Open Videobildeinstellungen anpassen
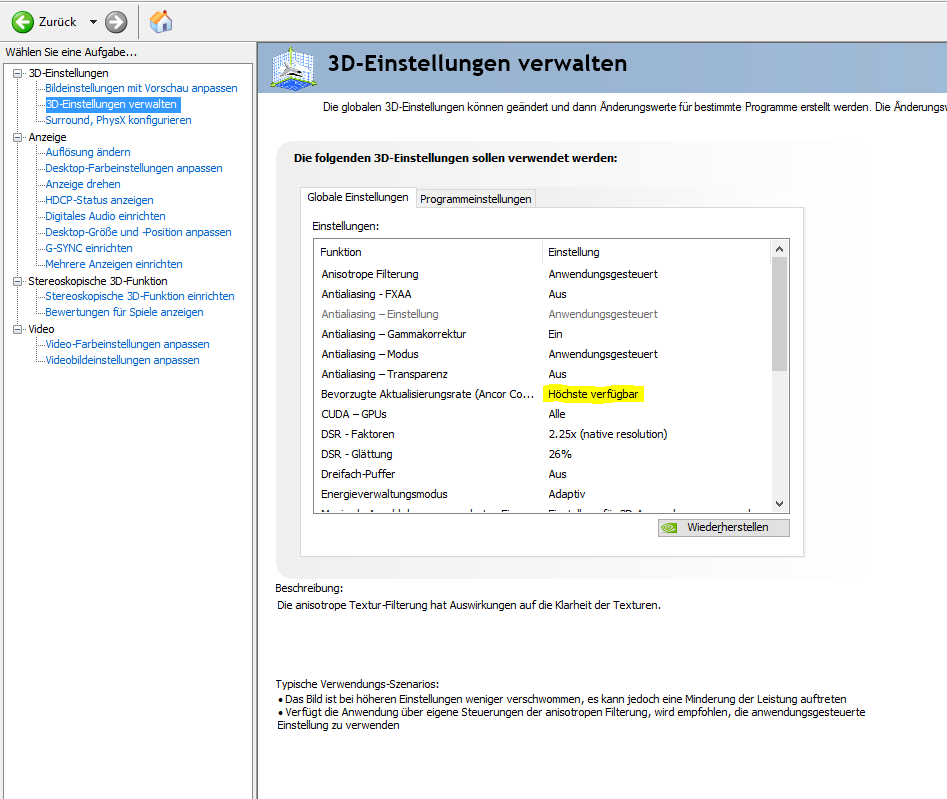Image resolution: width=947 pixels, height=799 pixels. pos(123,360)
